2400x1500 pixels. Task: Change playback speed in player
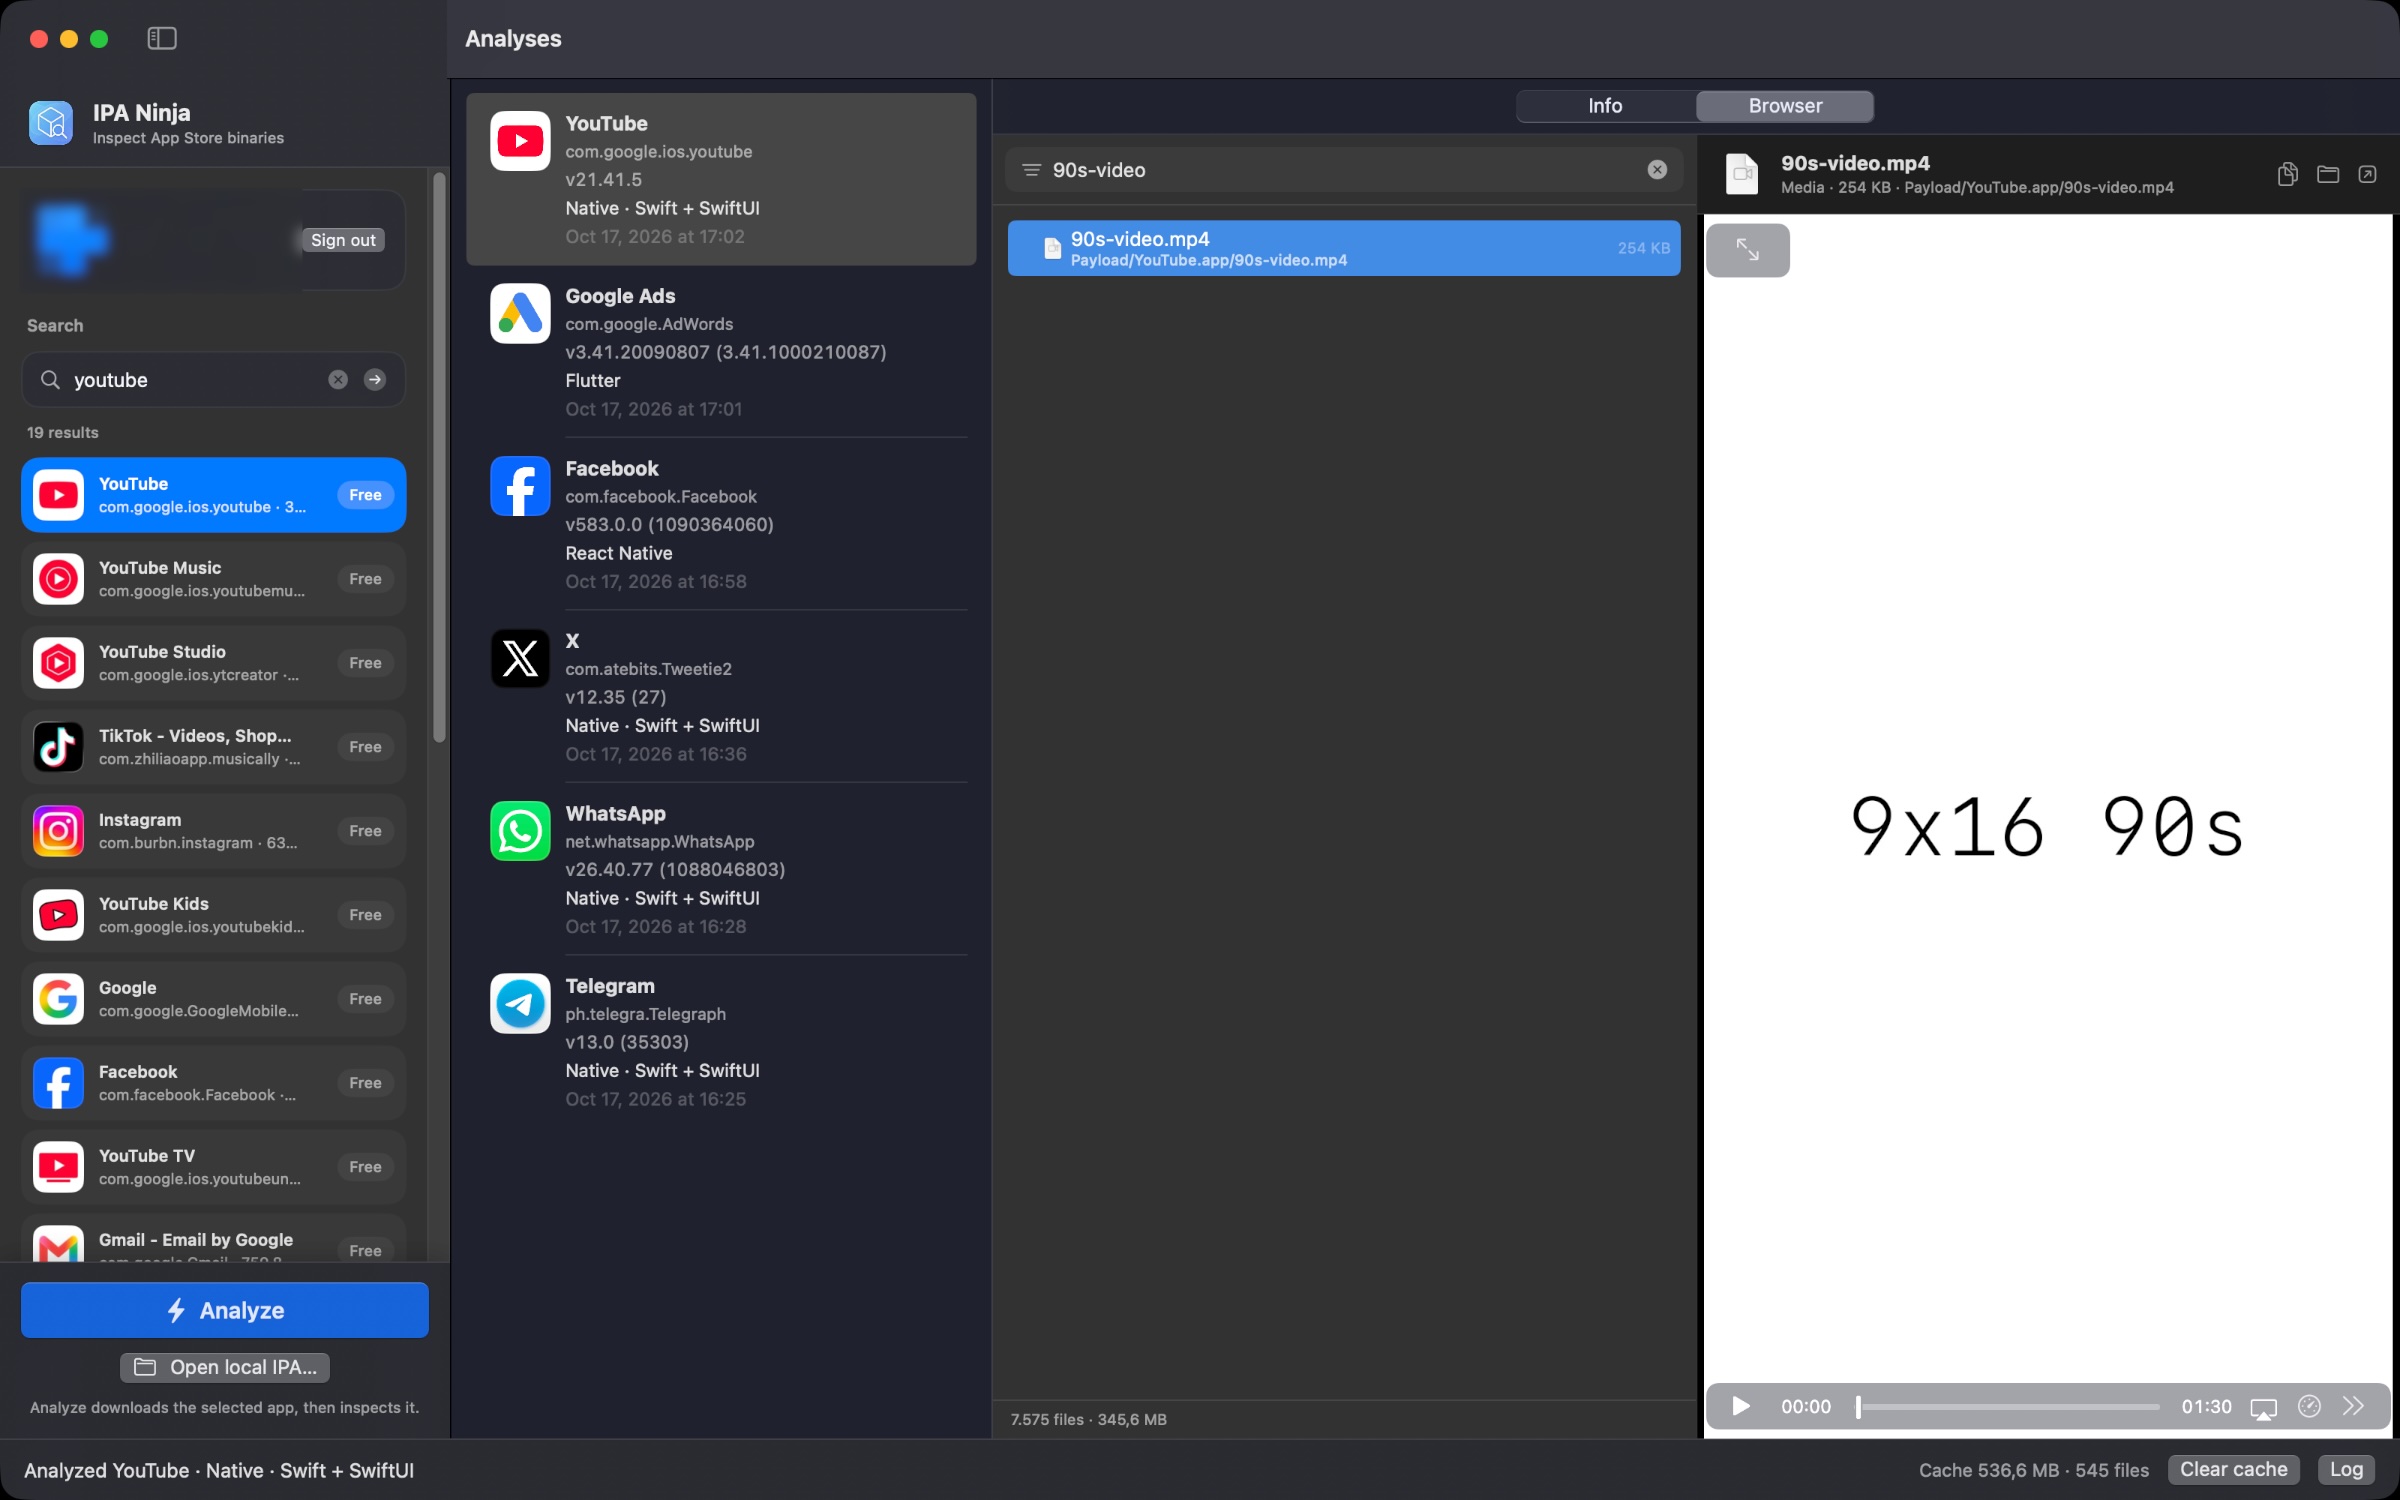tap(2309, 1406)
